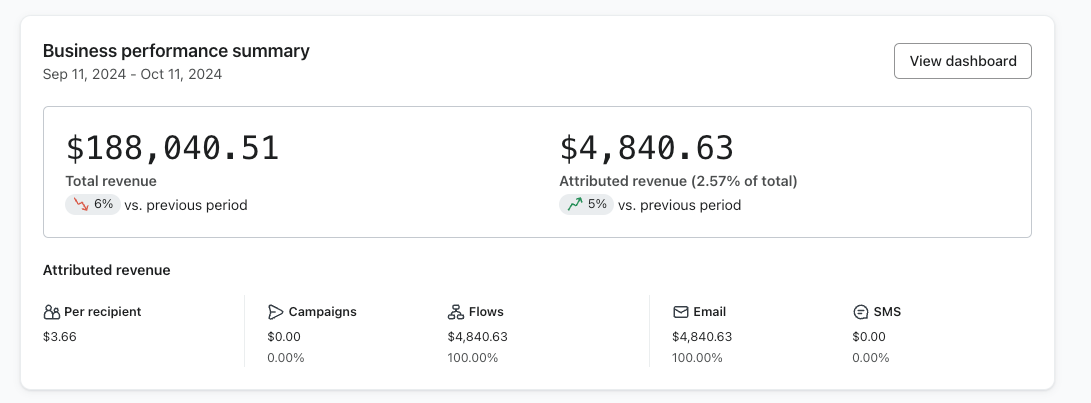Click the $3.66 per recipient value
This screenshot has height=403, width=1091.
coord(60,337)
